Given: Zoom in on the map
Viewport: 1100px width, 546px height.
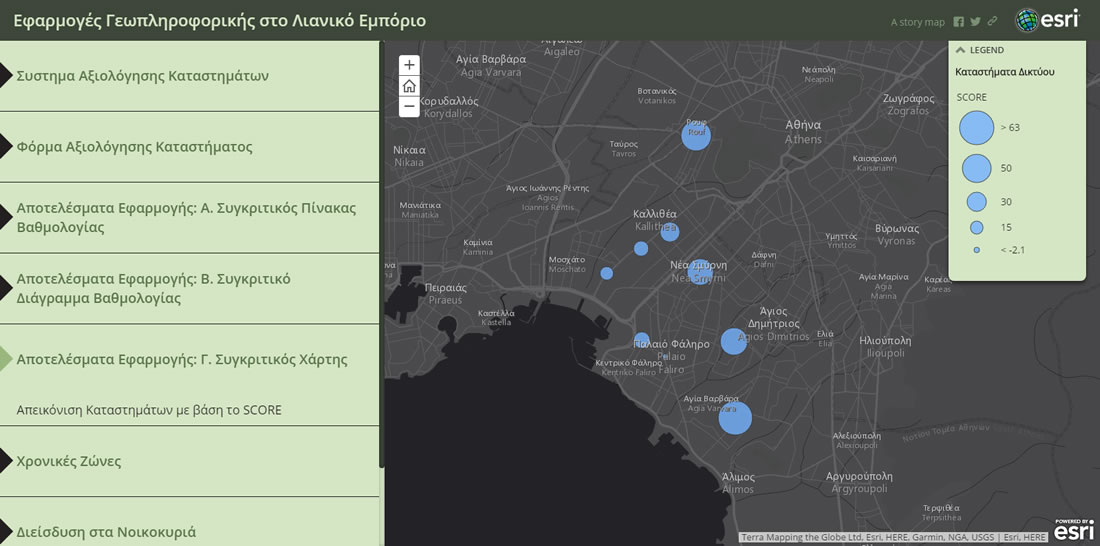Looking at the screenshot, I should click(x=409, y=65).
